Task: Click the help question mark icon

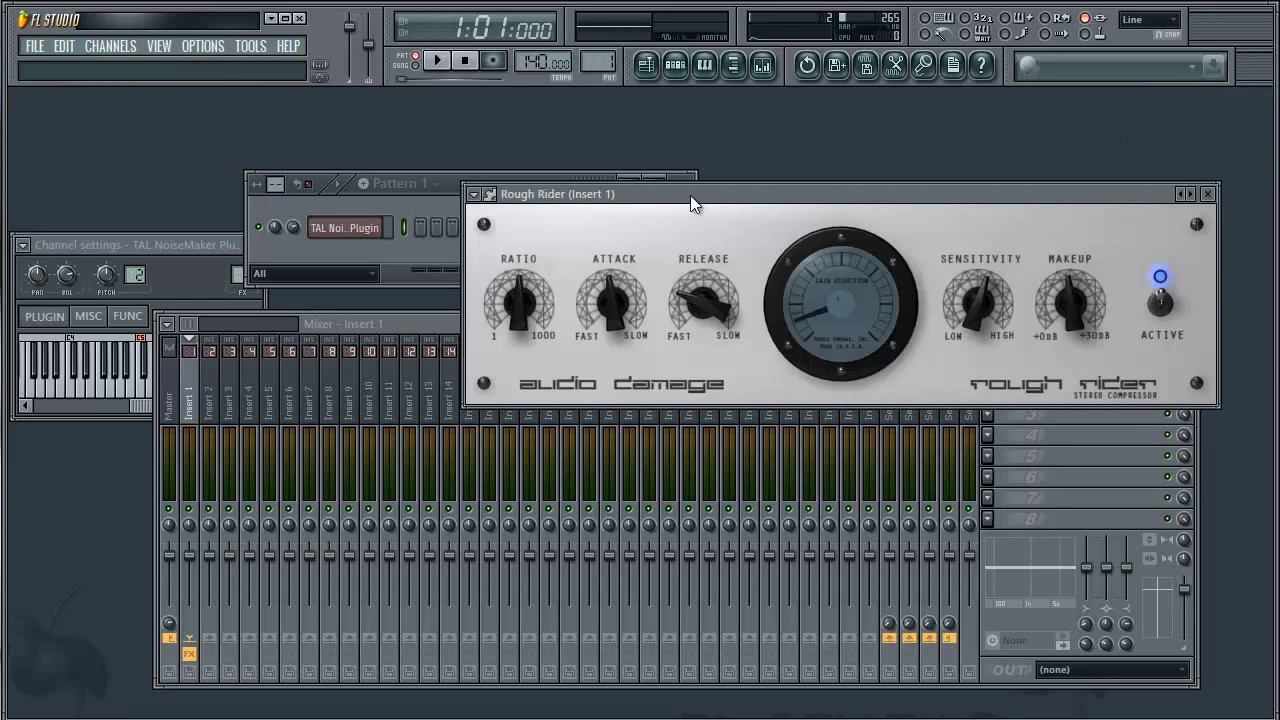Action: [x=982, y=66]
